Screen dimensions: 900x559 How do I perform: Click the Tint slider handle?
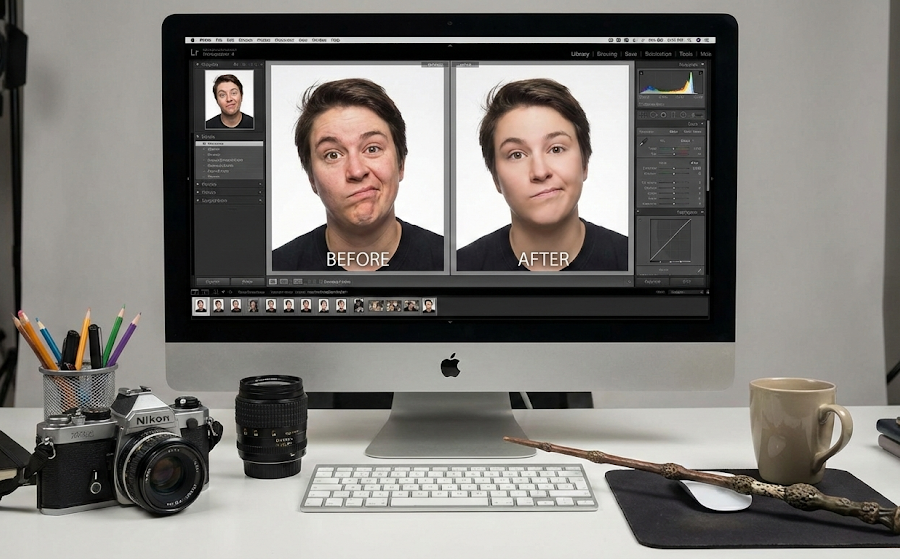point(674,154)
